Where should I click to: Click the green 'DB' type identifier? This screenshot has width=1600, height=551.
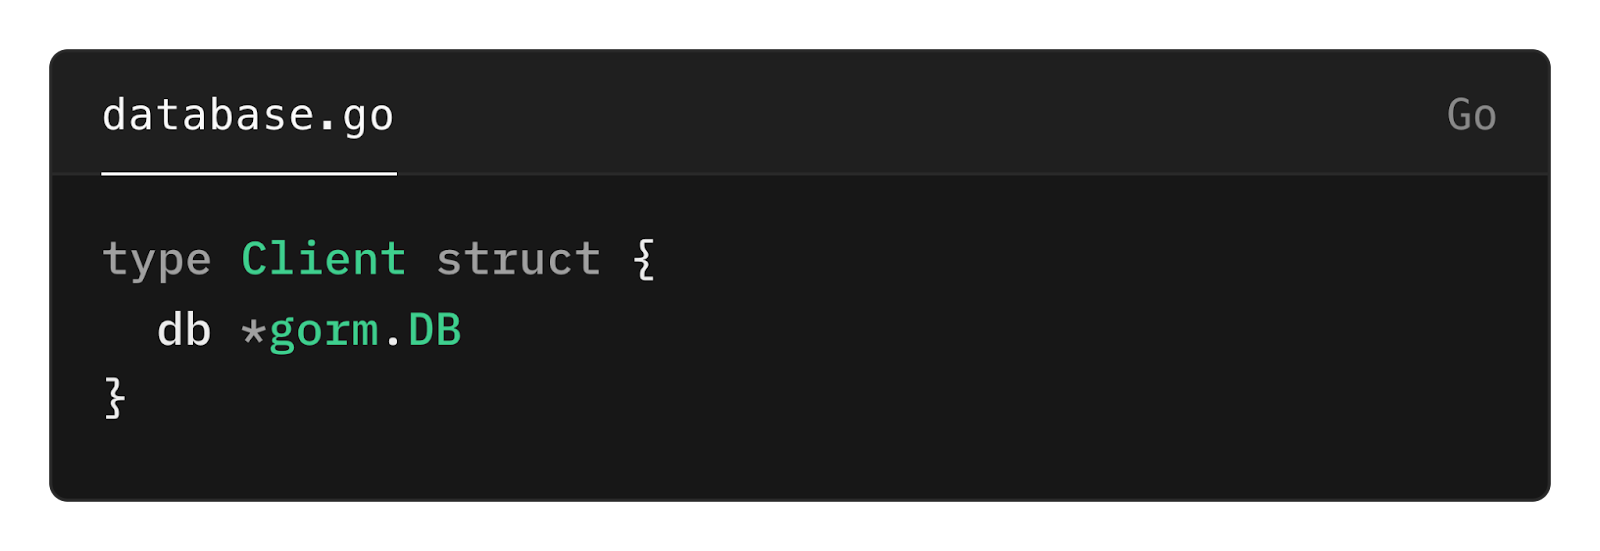pos(434,330)
